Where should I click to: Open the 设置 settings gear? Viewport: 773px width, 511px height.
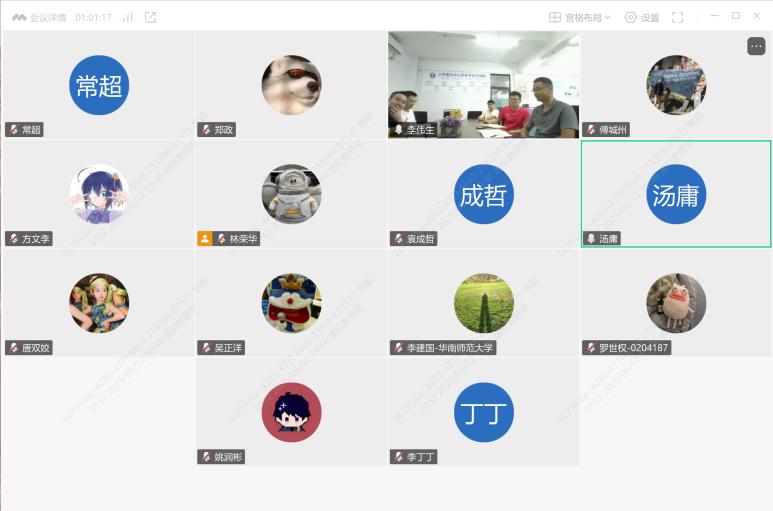(631, 18)
